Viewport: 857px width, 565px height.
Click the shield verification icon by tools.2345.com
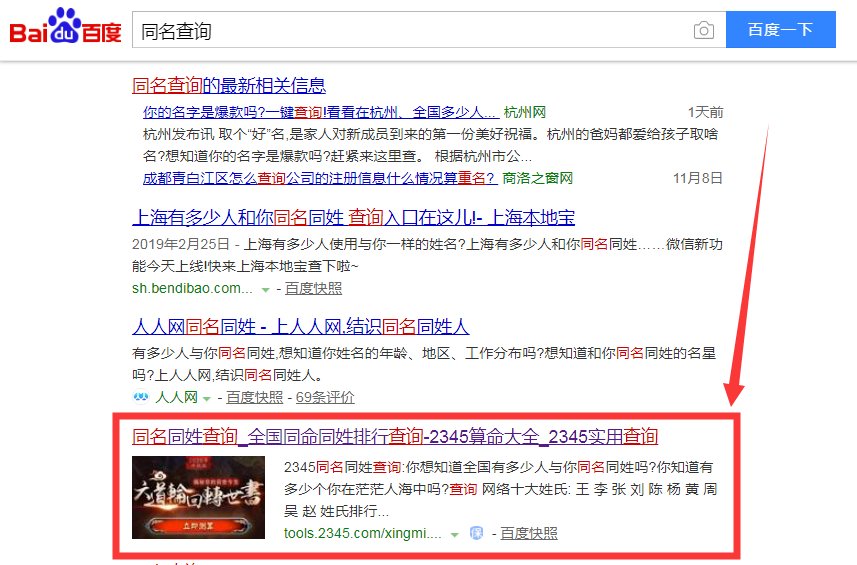(477, 533)
